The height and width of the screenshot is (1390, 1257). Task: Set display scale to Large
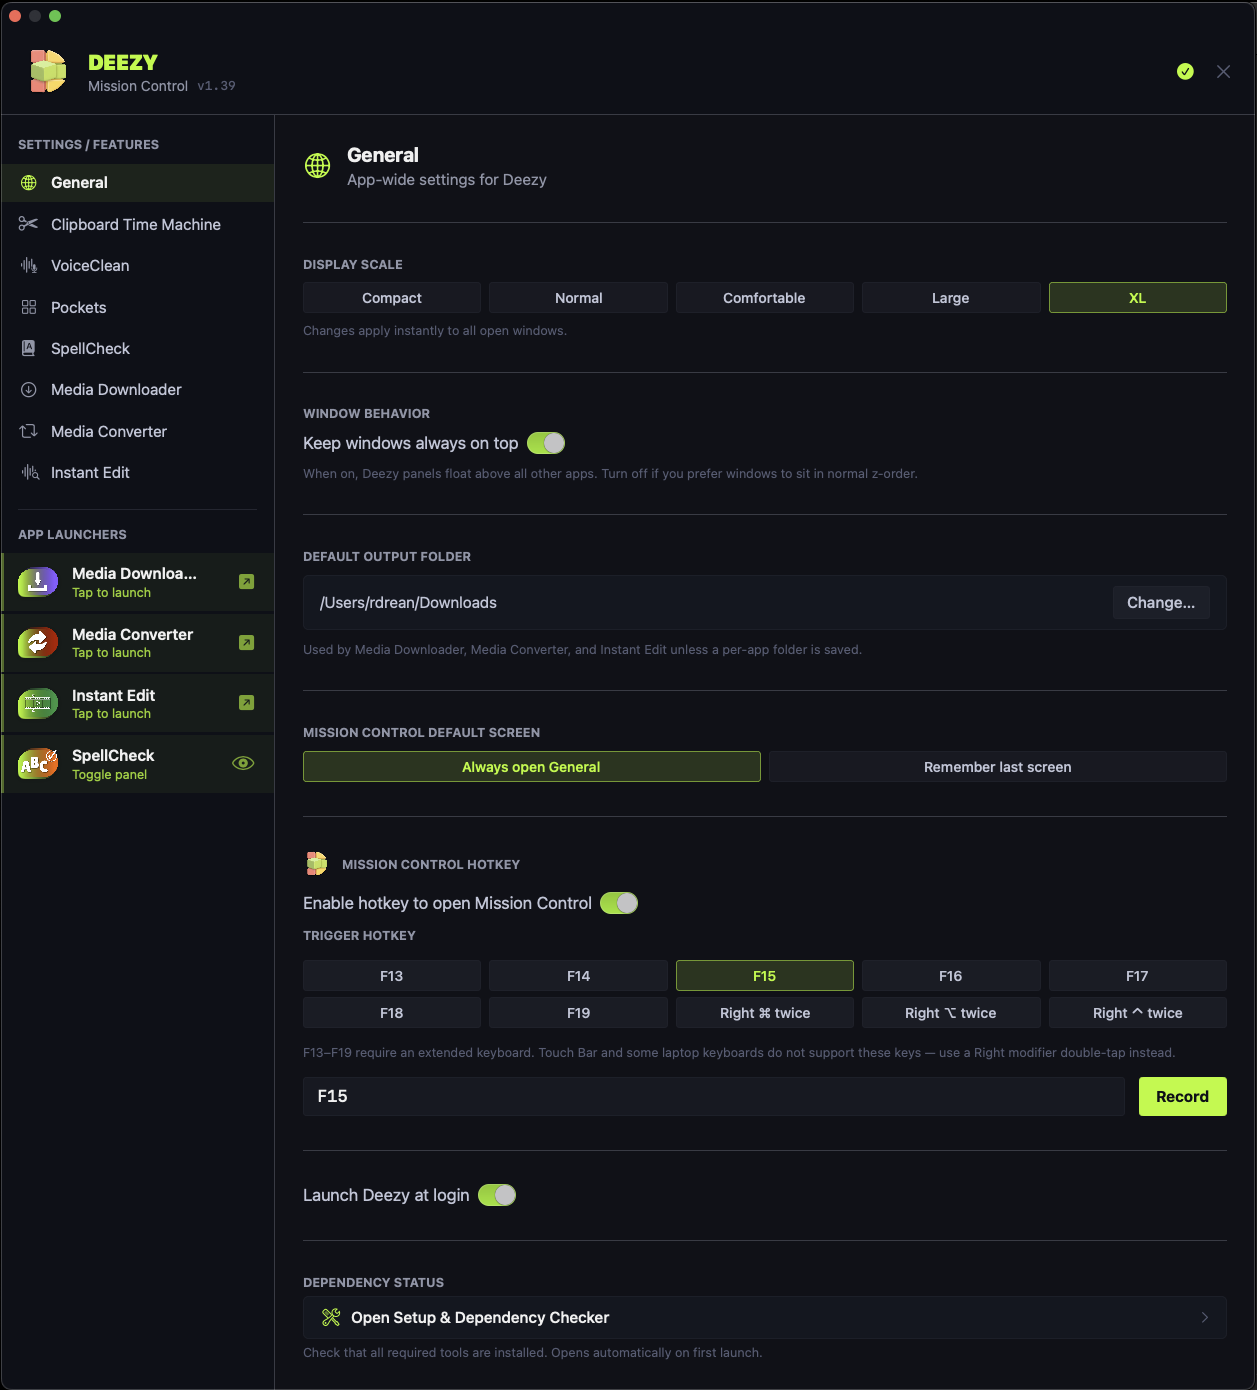[x=951, y=298]
